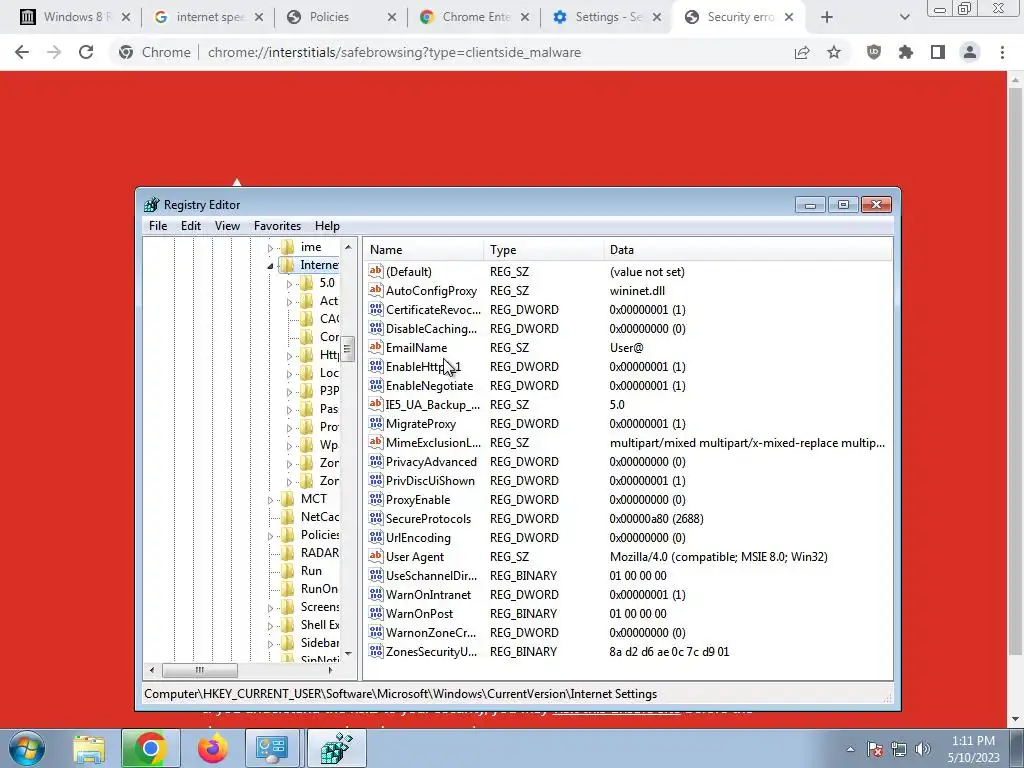Image resolution: width=1024 pixels, height=768 pixels.
Task: Open the Registry Editor Edit menu
Action: [x=191, y=226]
